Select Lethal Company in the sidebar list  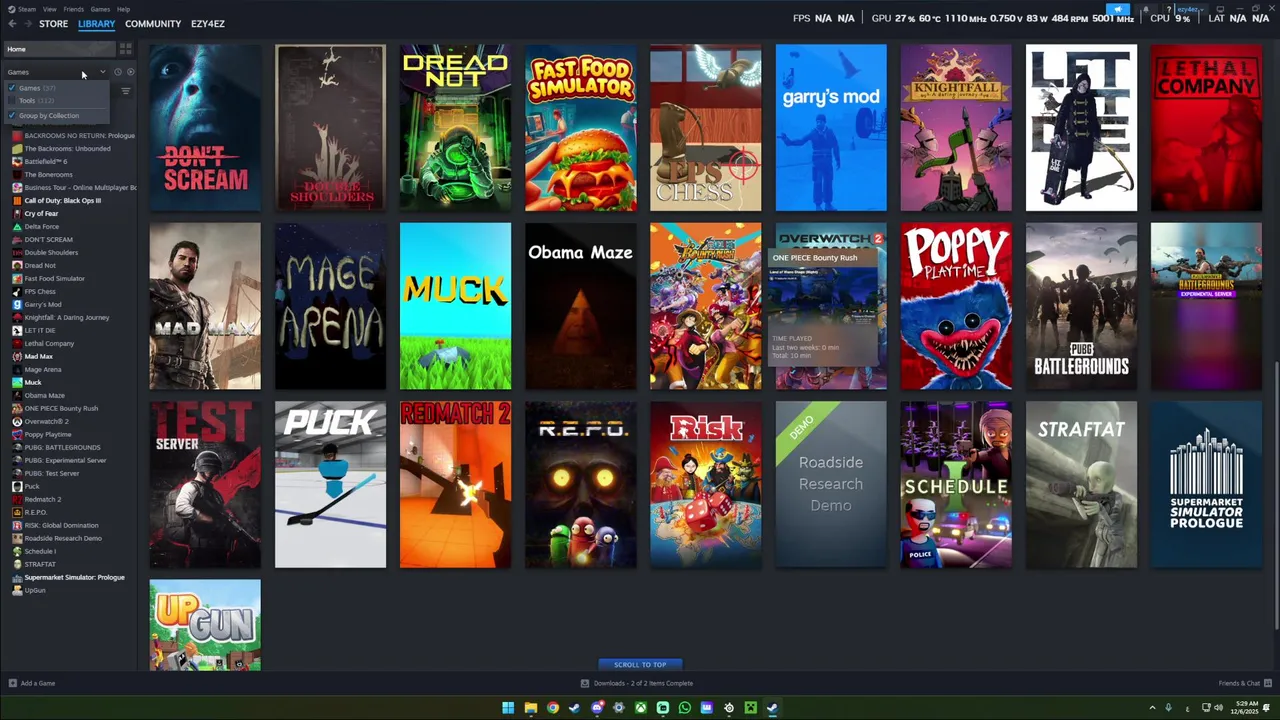tap(49, 343)
